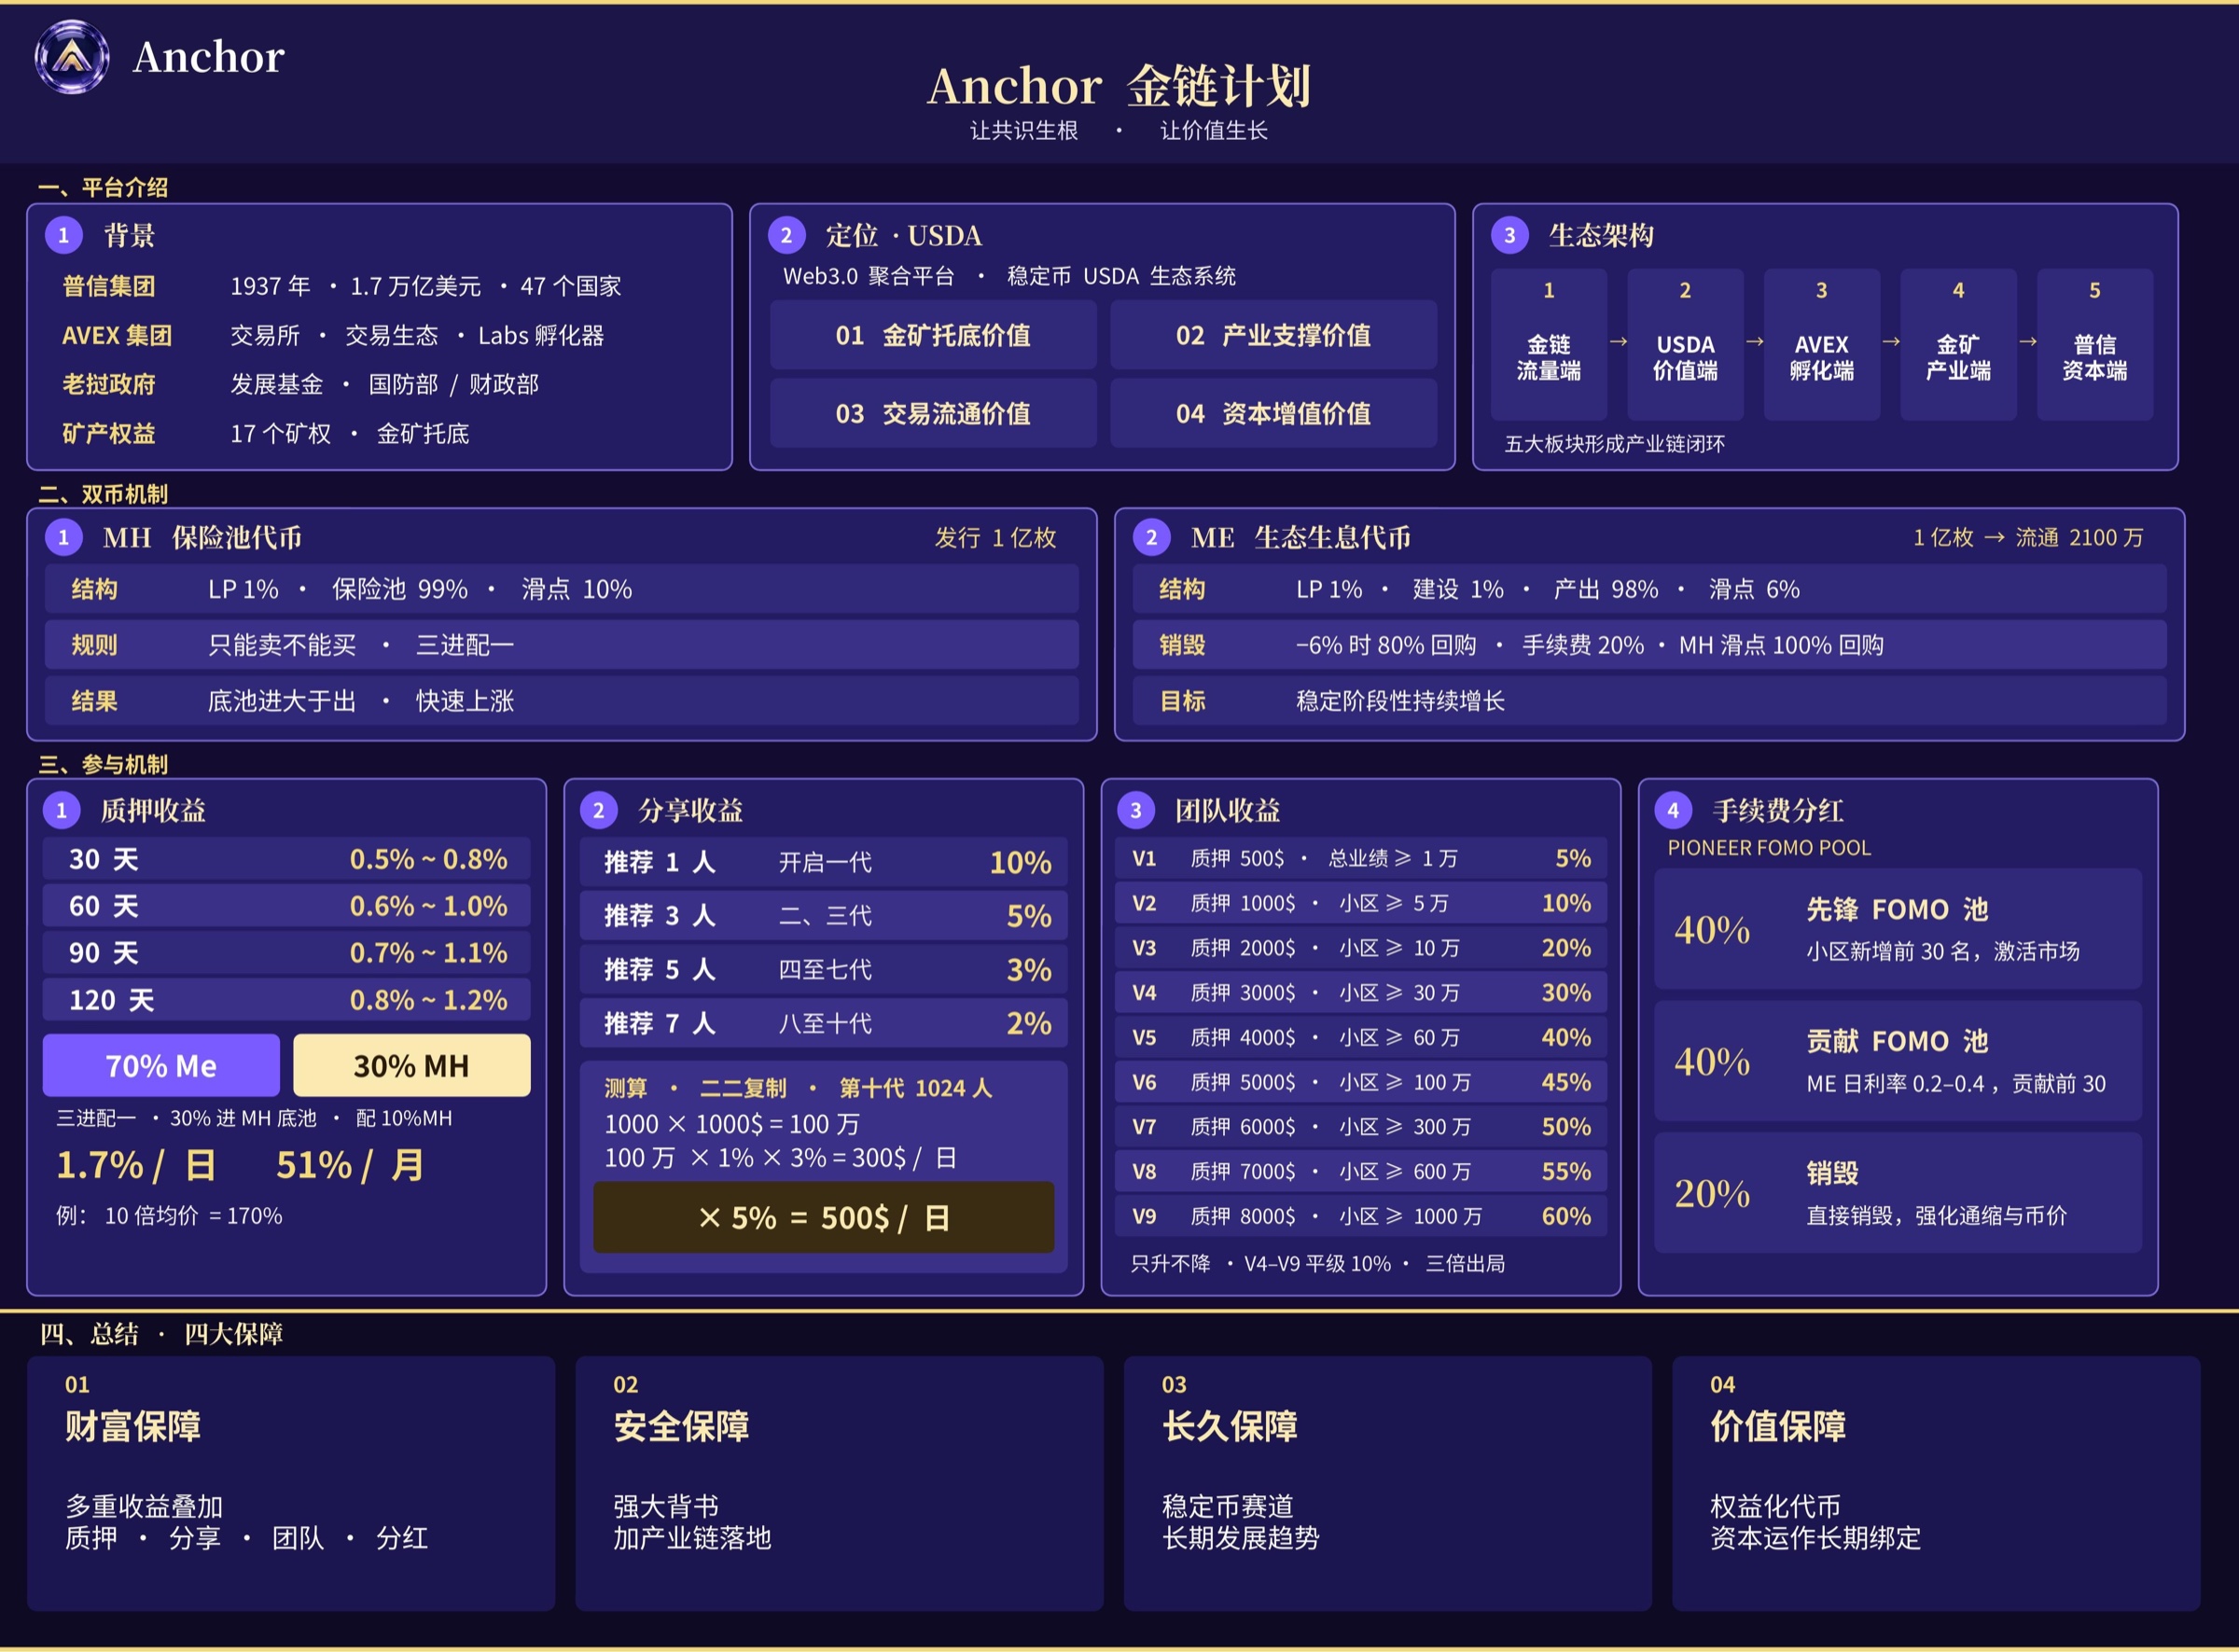
Task: Click the 只升不降 footnote under team levels
Action: 1317,1264
